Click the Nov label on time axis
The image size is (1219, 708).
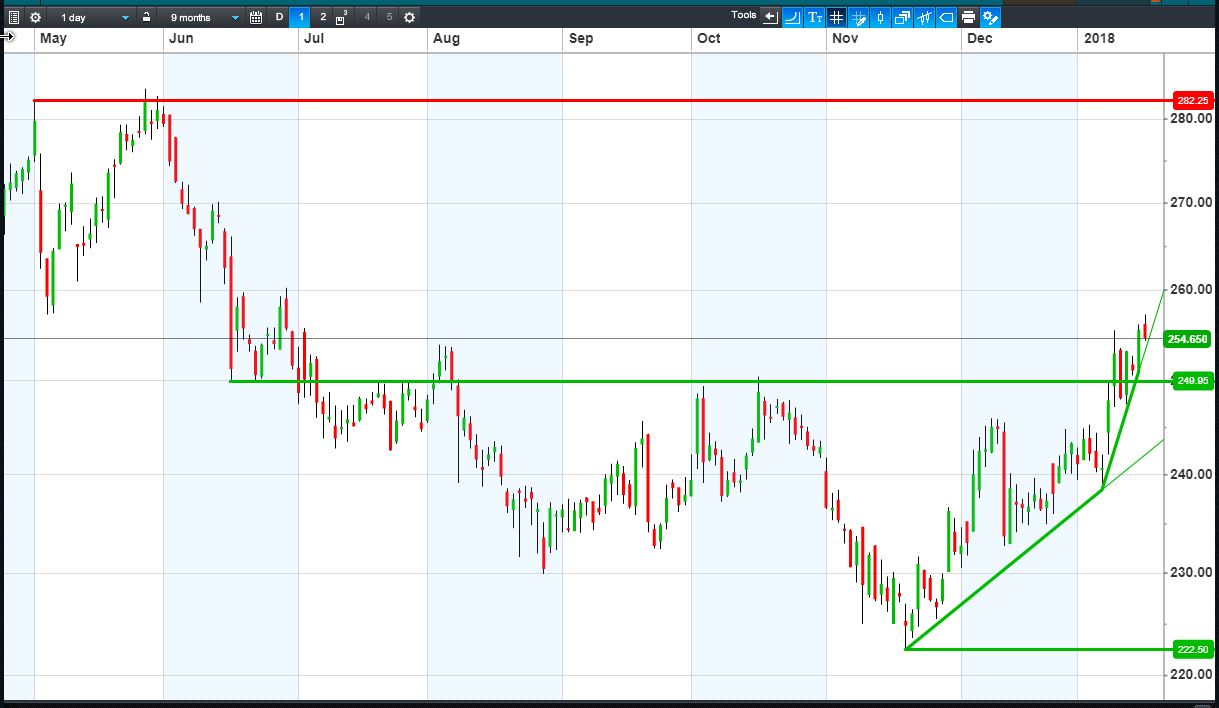pos(846,38)
